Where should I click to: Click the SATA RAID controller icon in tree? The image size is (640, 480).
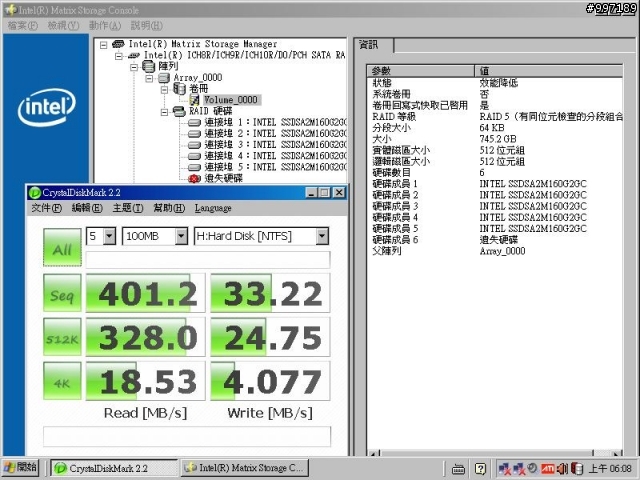(134, 55)
